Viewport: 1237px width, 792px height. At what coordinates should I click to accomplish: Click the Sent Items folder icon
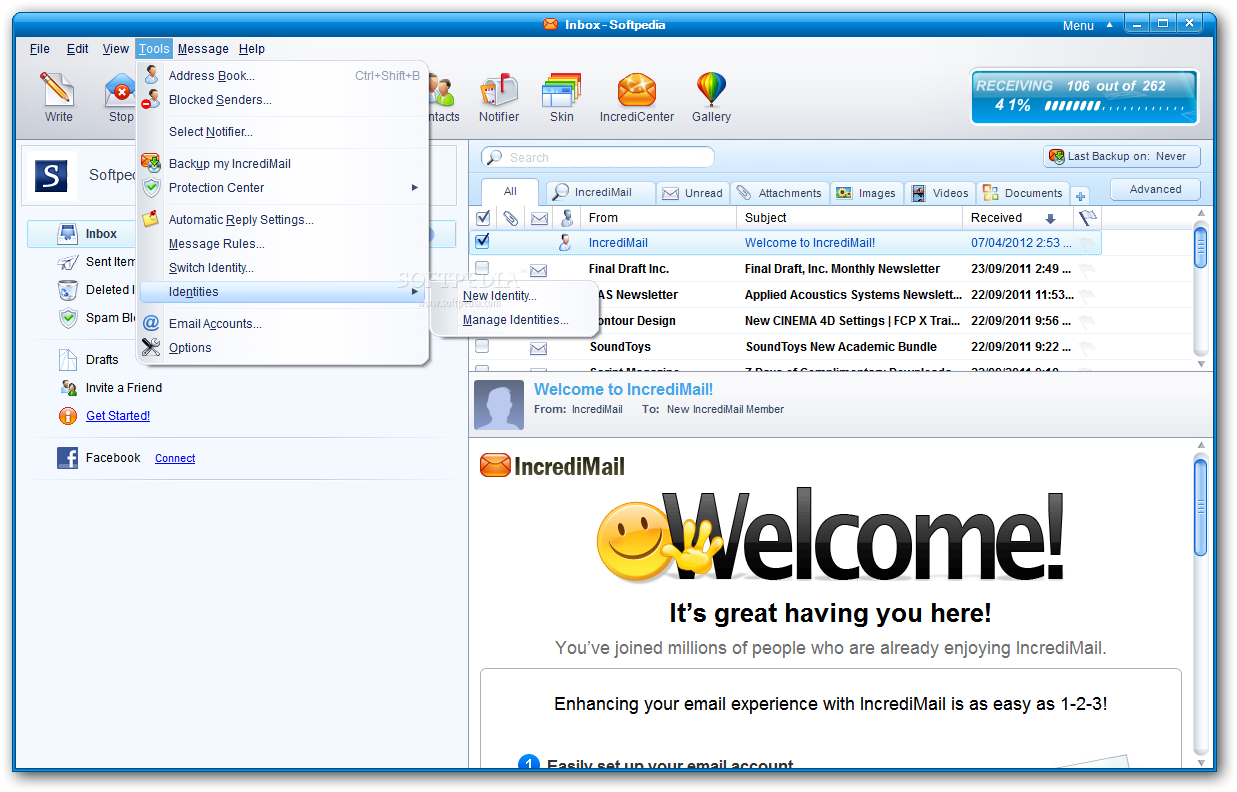[x=68, y=262]
